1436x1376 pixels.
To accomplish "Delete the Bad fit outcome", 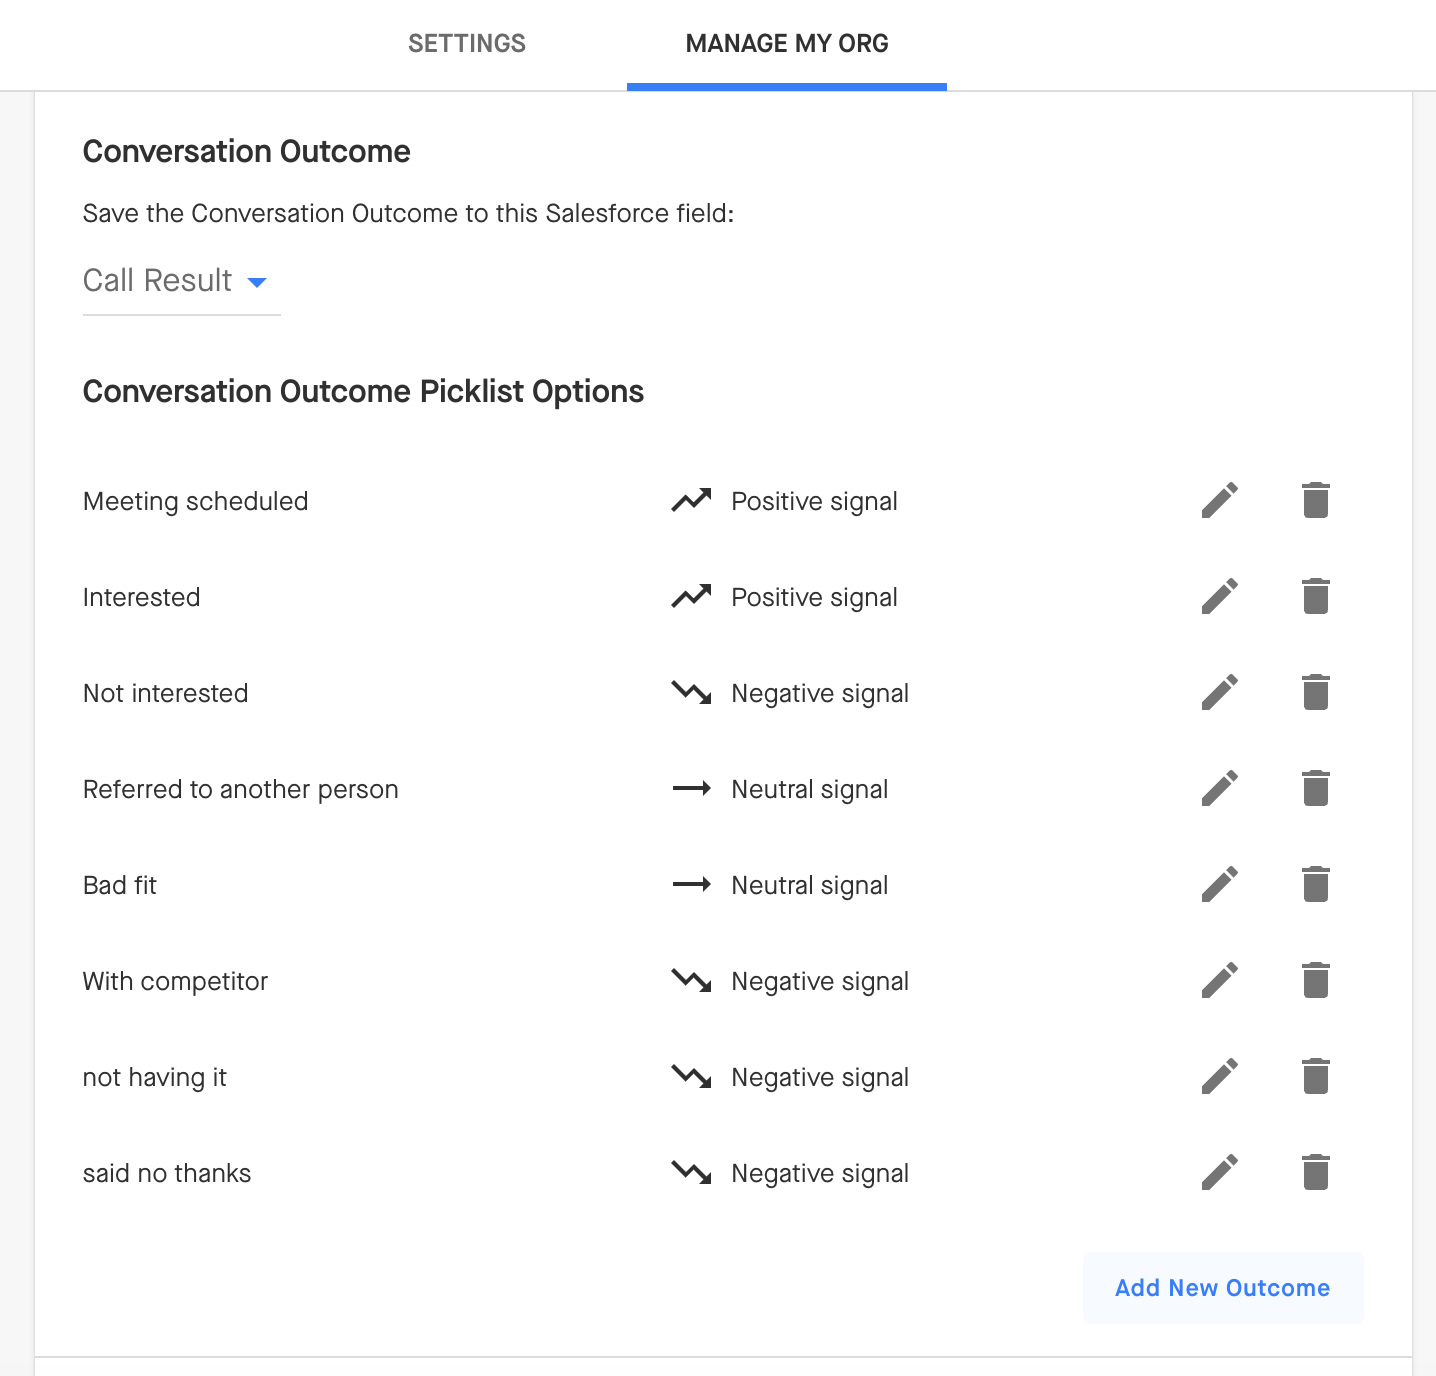I will coord(1316,884).
